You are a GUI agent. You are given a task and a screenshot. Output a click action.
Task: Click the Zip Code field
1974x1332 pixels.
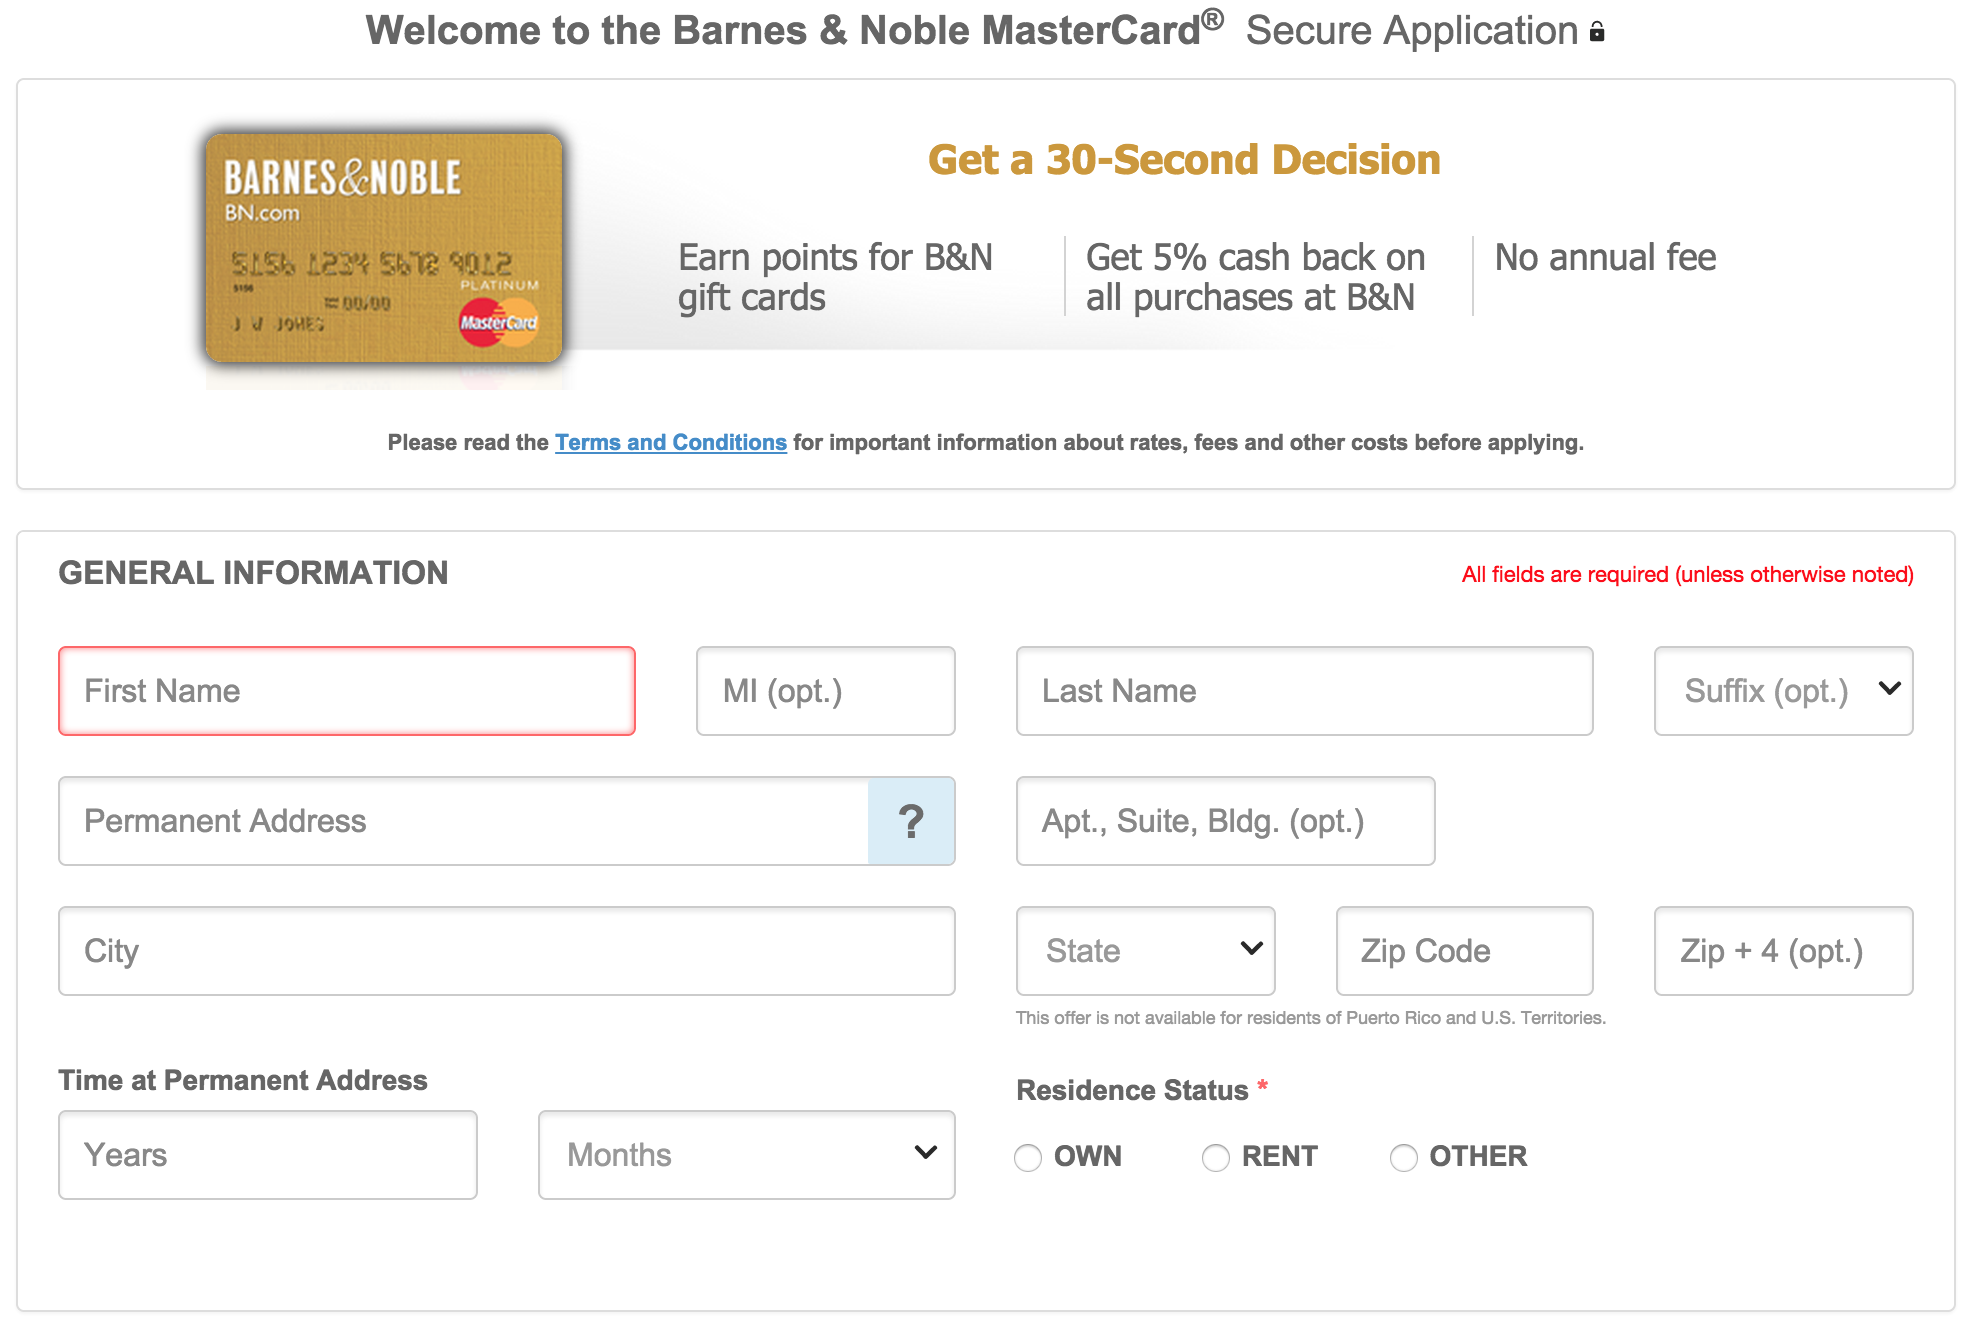1464,951
